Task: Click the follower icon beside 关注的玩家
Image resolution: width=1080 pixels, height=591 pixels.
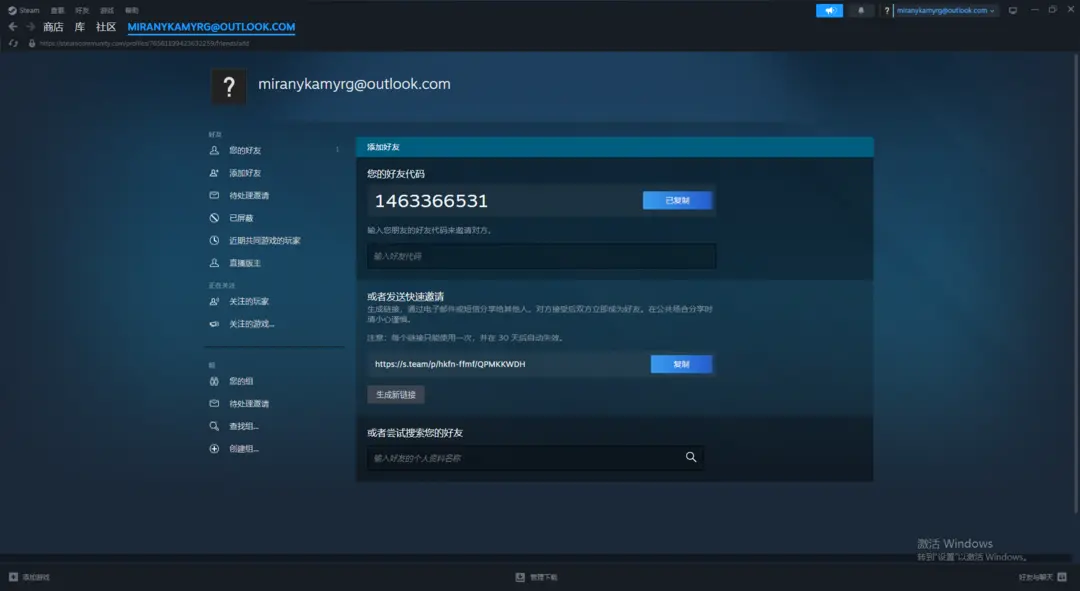Action: pyautogui.click(x=214, y=301)
